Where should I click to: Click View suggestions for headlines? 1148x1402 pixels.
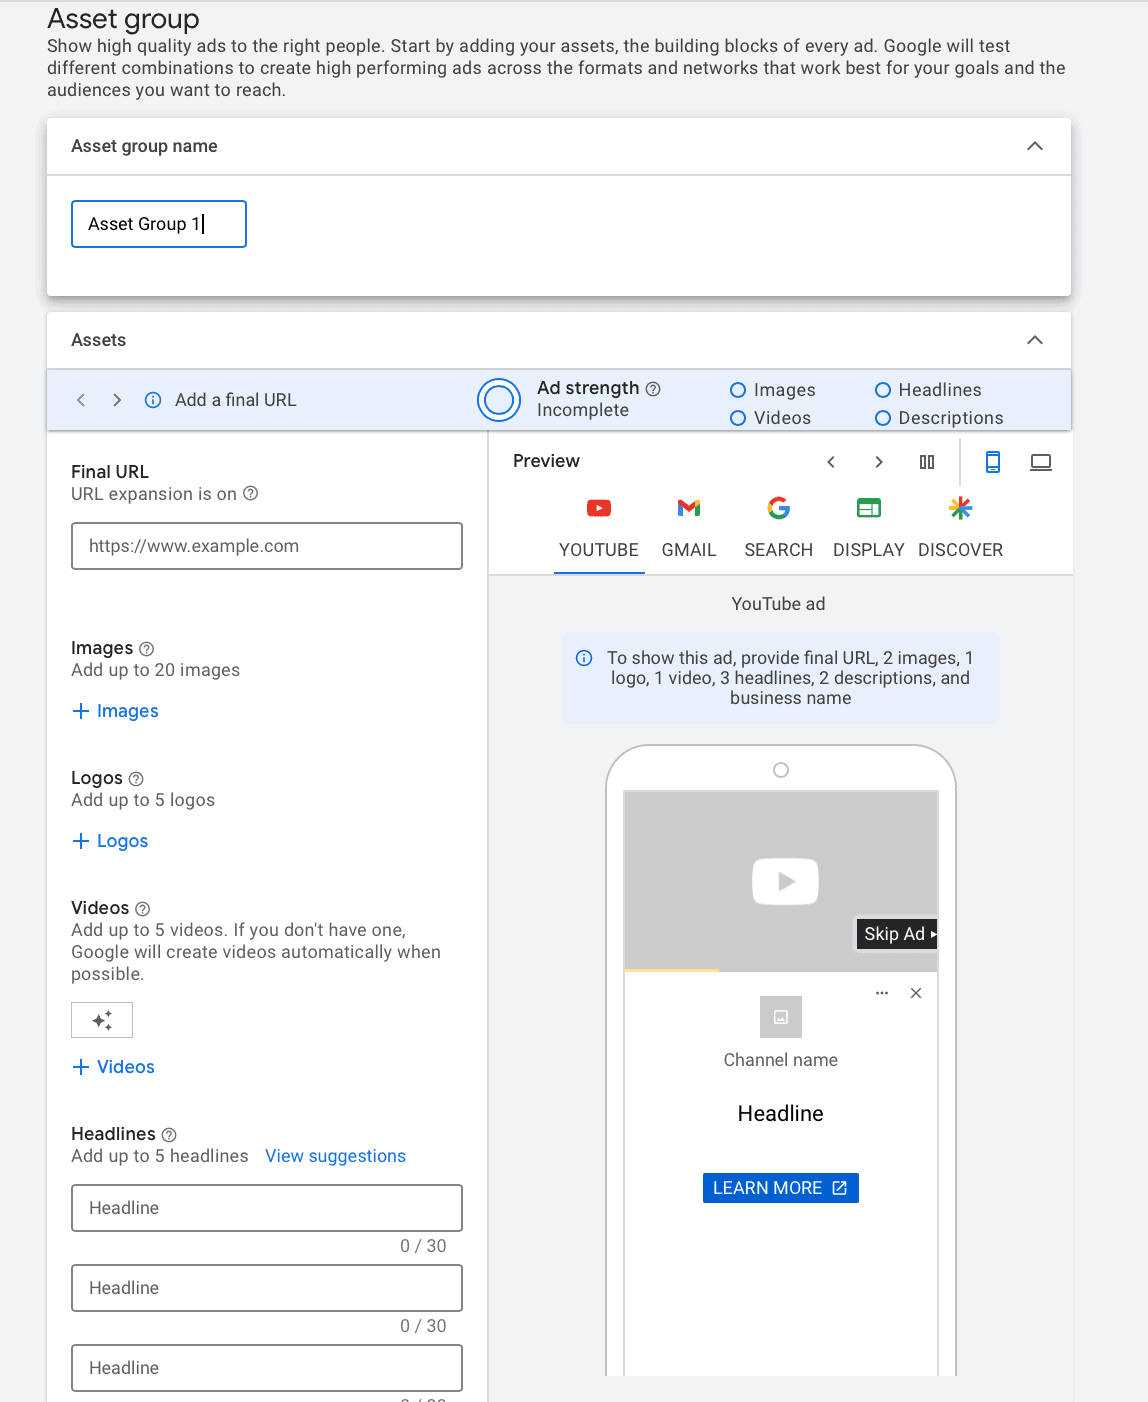click(x=335, y=1156)
